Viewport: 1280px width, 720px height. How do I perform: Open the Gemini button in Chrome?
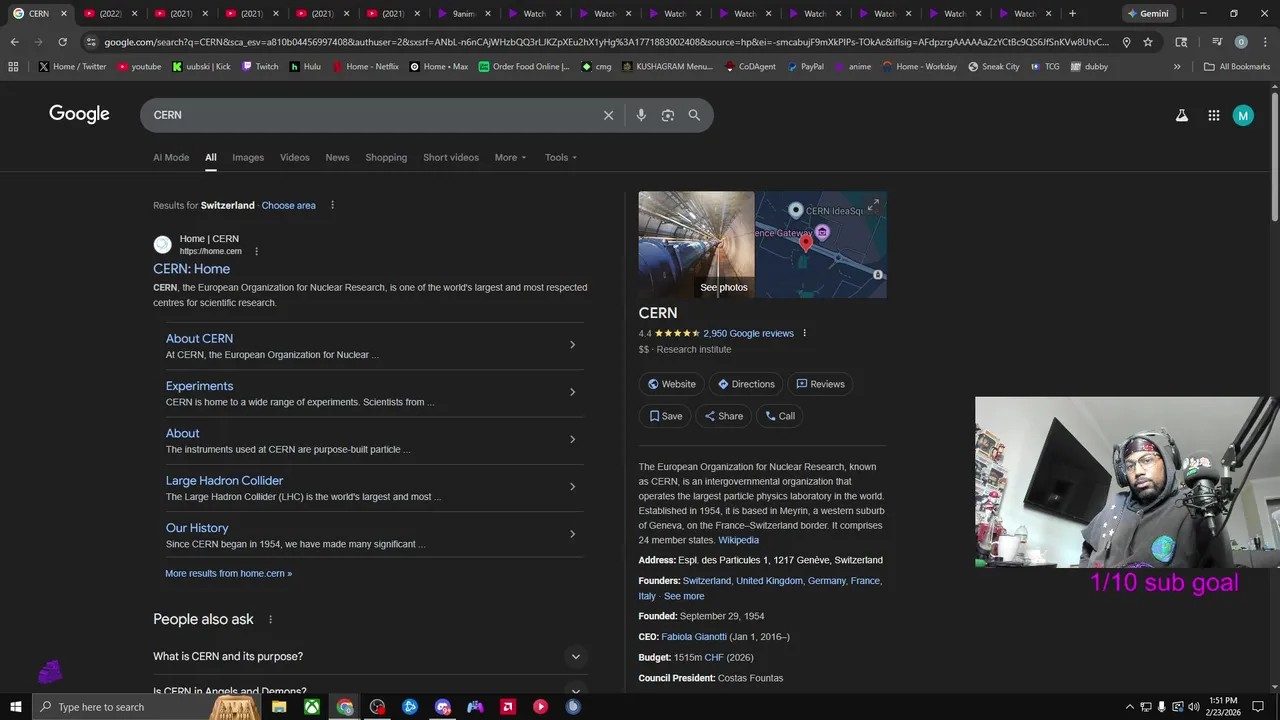tap(1148, 14)
